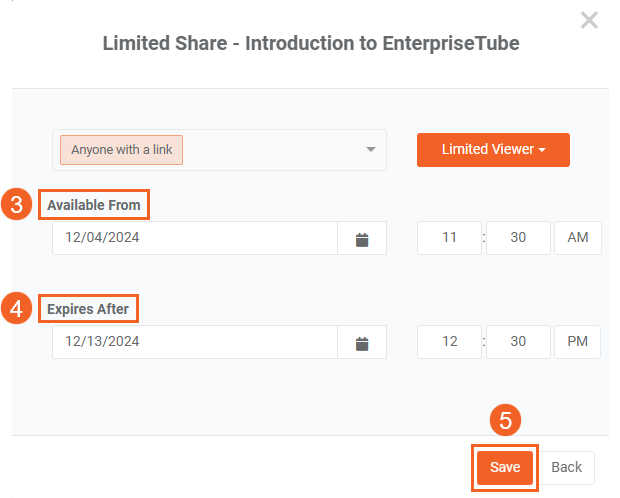Screen dimensions: 620x498
Task: Click the Expires After label
Action: click(x=88, y=309)
